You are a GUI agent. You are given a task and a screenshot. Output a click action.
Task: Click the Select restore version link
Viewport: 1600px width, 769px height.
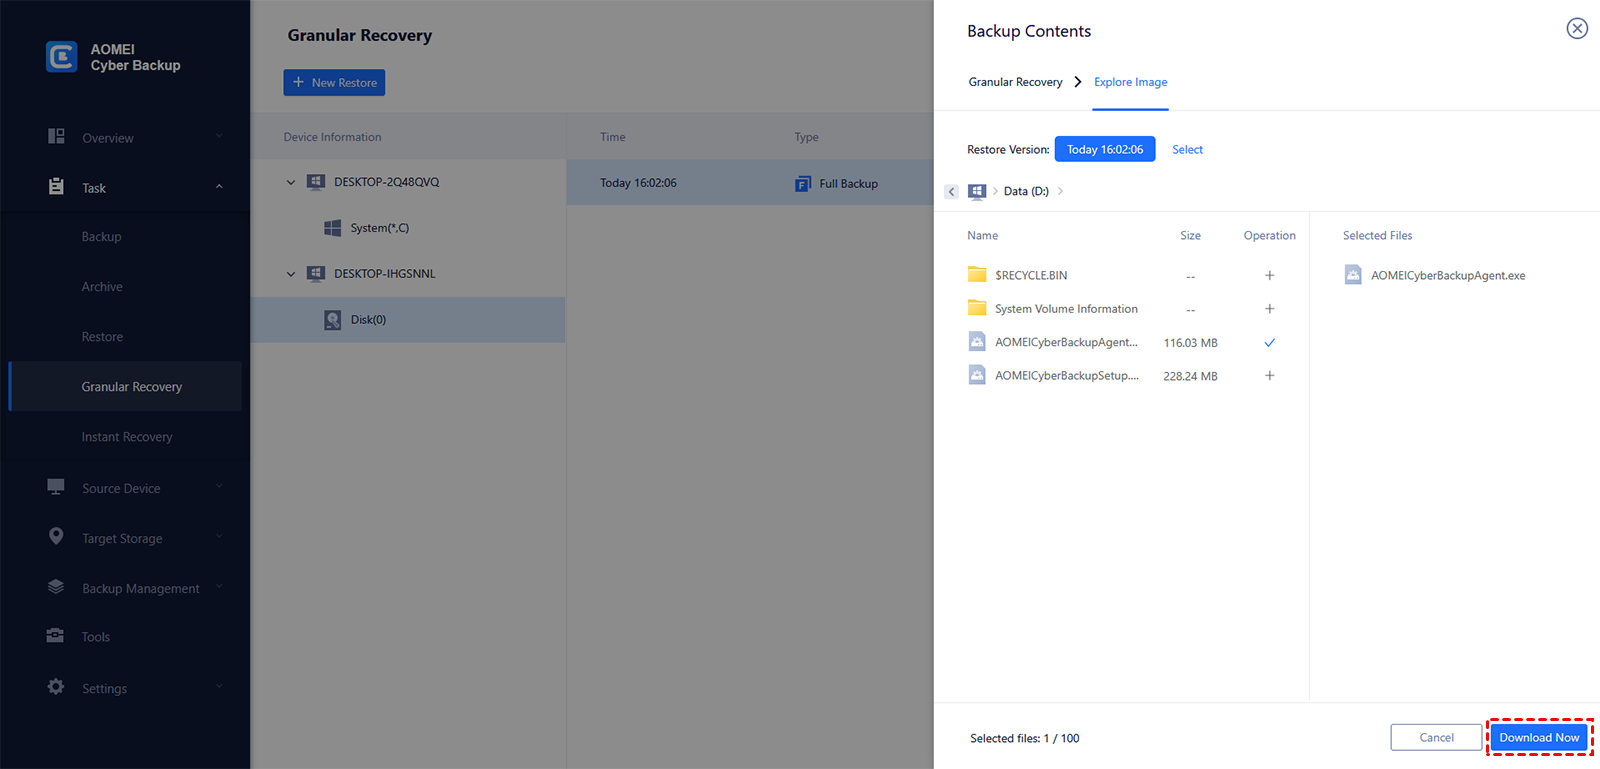click(1187, 150)
